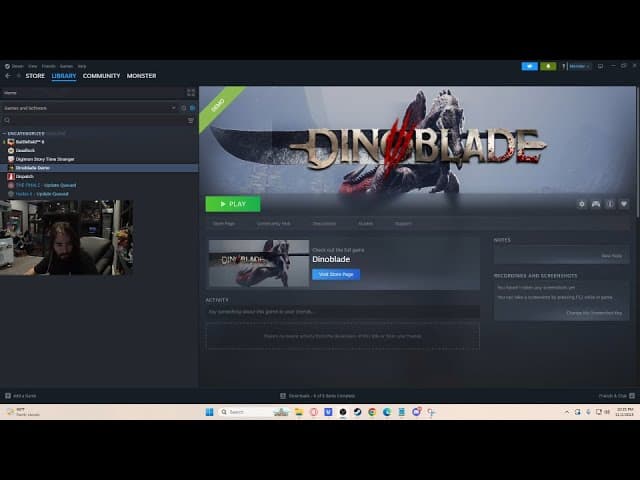Screen dimensions: 640x480
Task: Open the COMMUNITY tab
Action: [x=101, y=76]
